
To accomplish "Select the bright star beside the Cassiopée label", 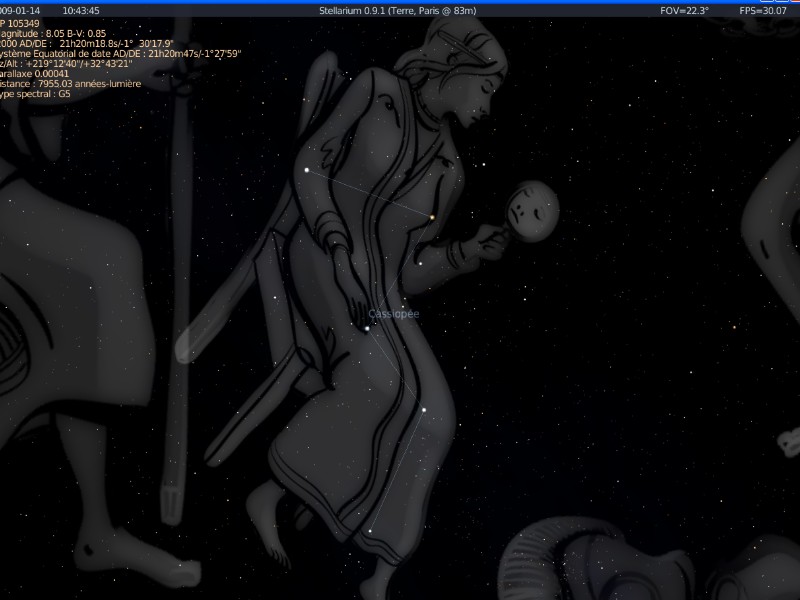I will pyautogui.click(x=367, y=329).
